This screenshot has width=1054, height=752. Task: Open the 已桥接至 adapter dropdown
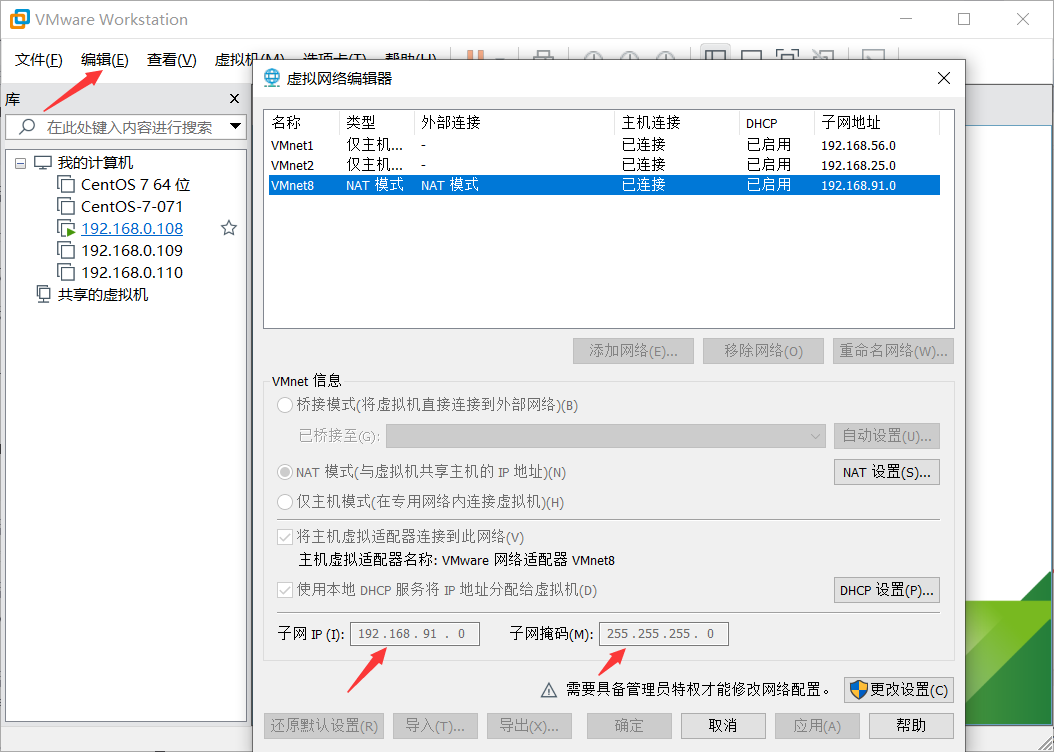(606, 436)
